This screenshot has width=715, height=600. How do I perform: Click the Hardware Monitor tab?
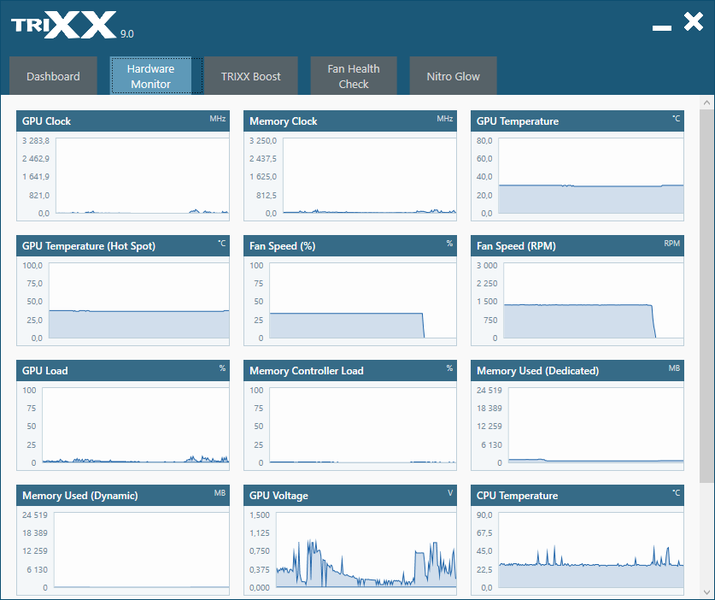150,76
